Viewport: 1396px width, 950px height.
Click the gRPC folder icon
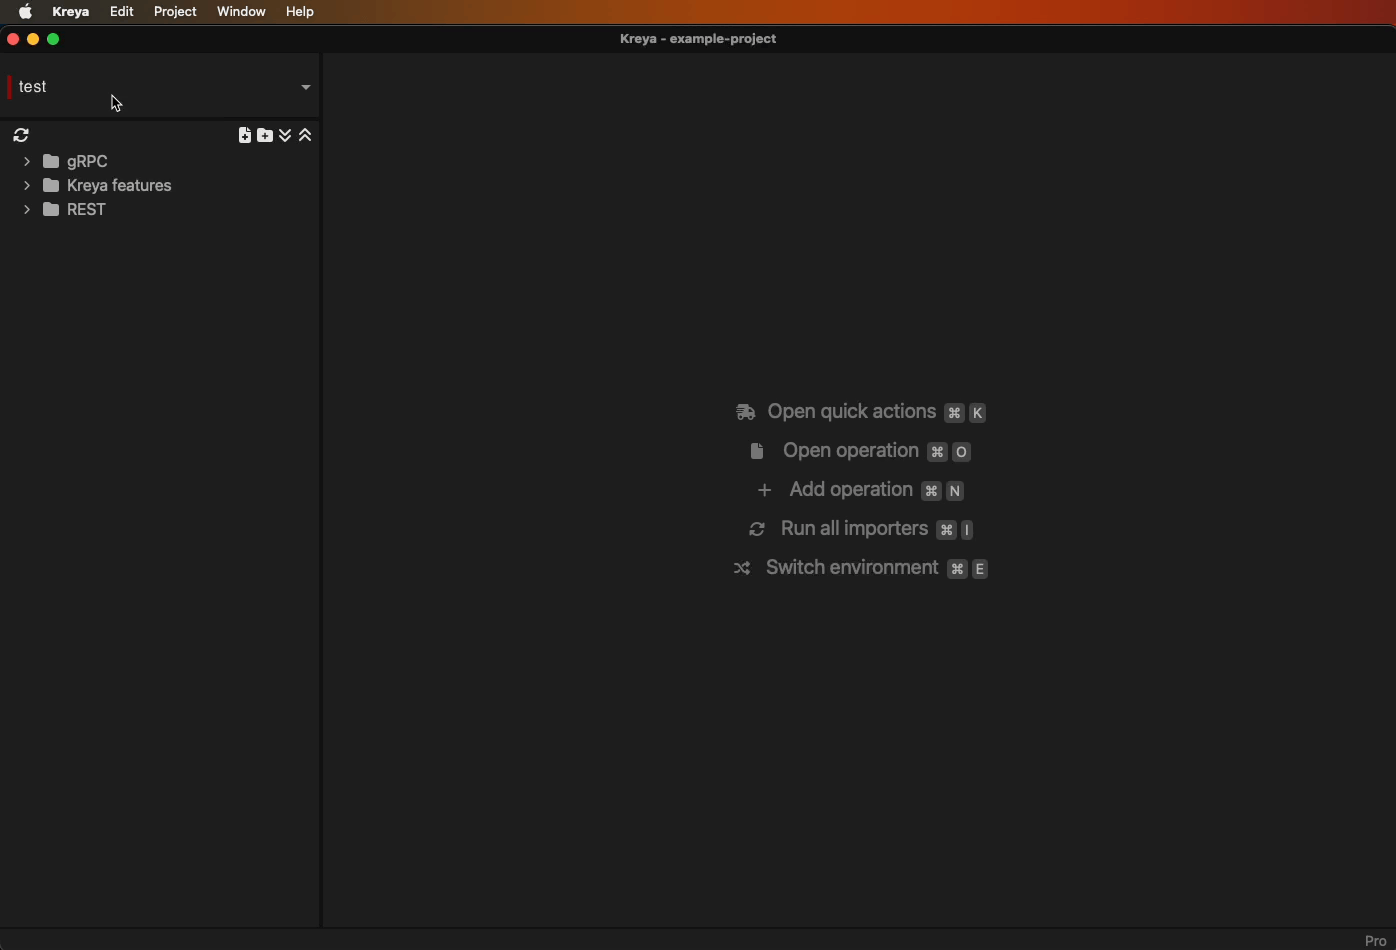(50, 161)
